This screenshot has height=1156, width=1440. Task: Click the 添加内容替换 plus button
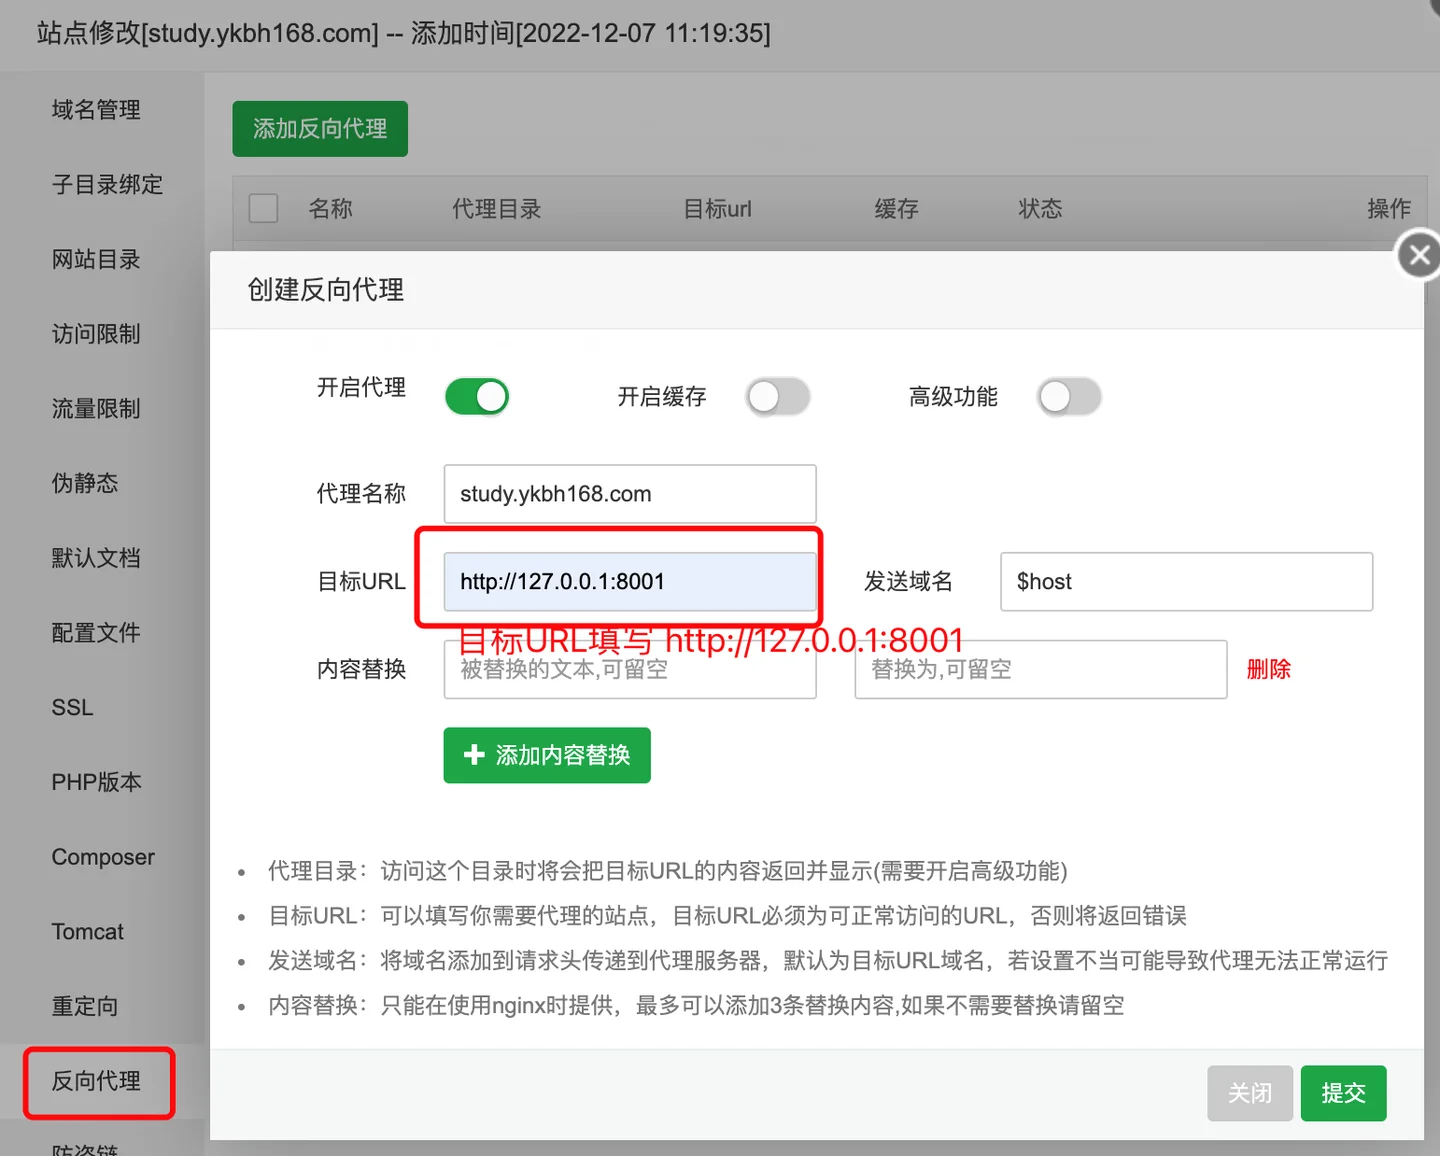tap(547, 755)
